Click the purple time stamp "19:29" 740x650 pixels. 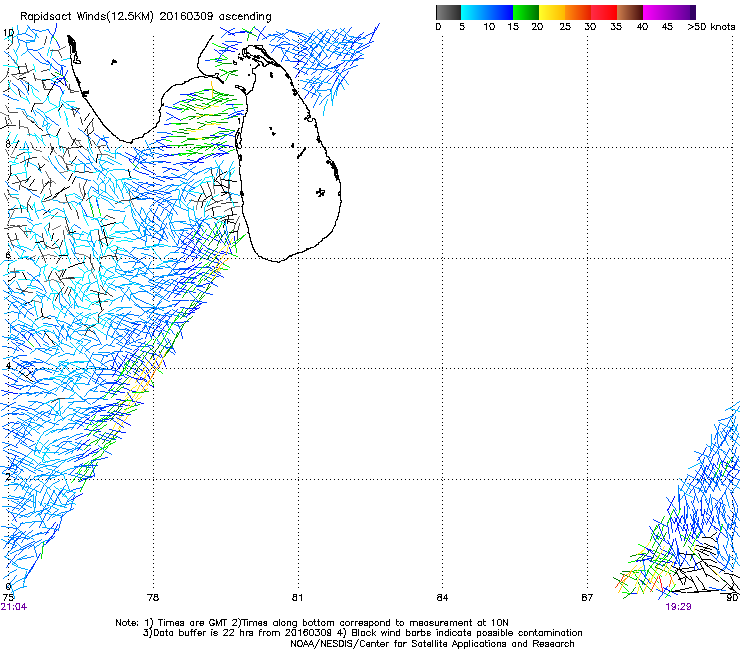pyautogui.click(x=679, y=607)
